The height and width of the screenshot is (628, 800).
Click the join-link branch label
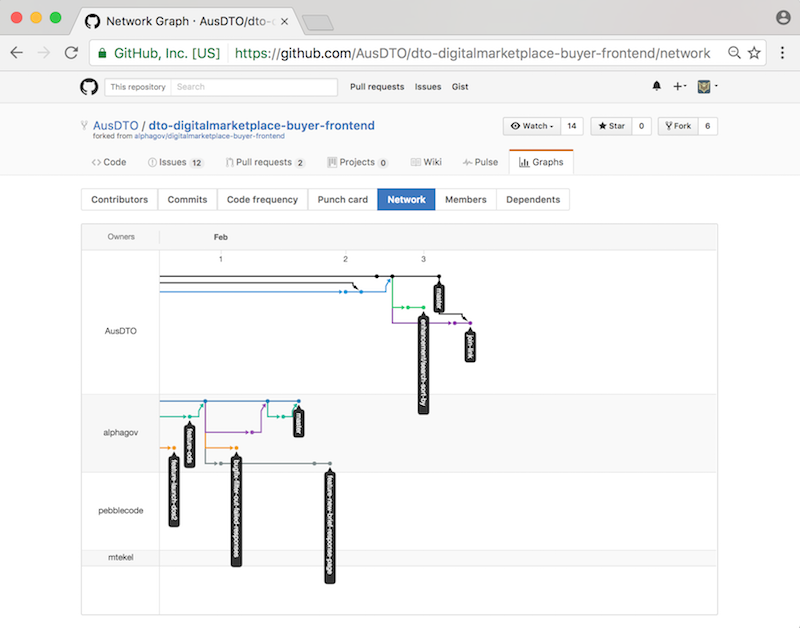470,347
